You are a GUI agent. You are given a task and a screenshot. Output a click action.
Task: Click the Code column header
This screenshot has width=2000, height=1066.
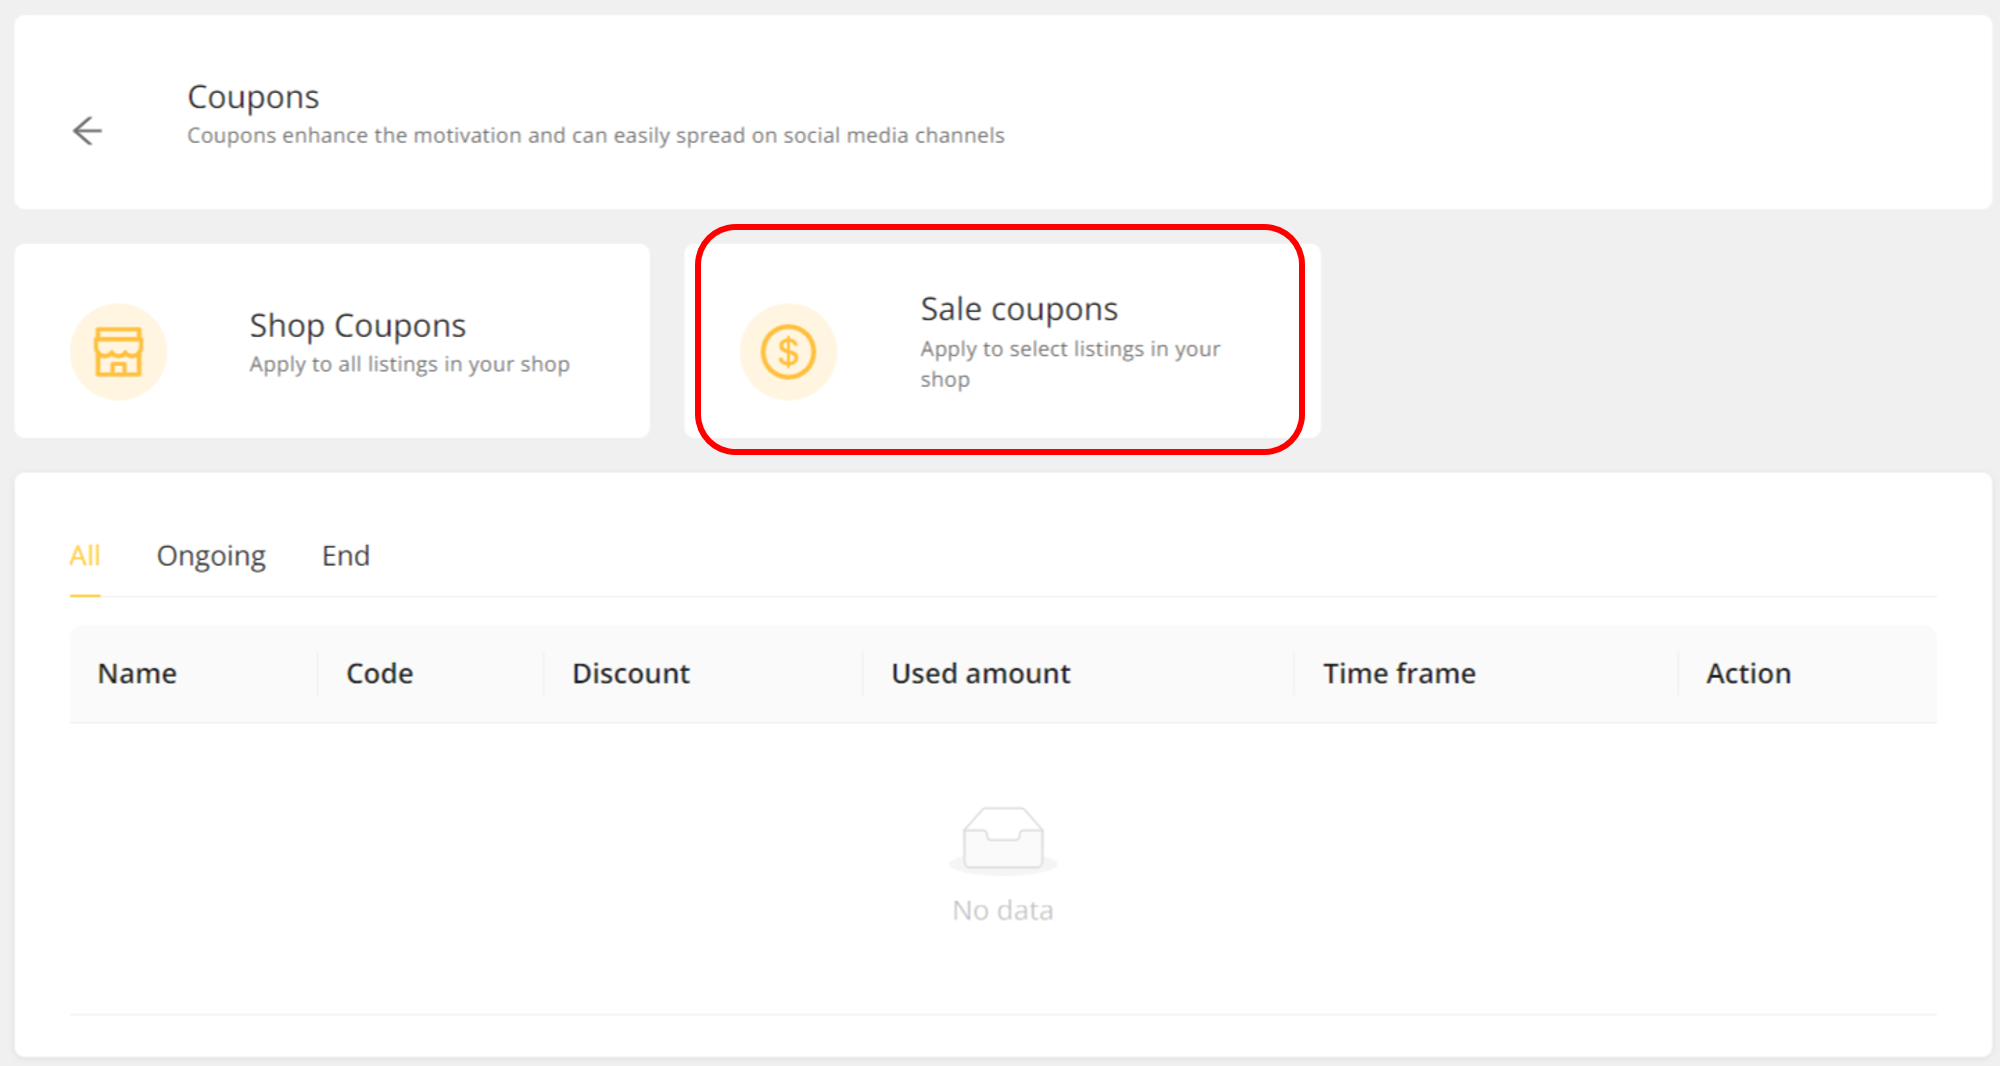point(379,674)
